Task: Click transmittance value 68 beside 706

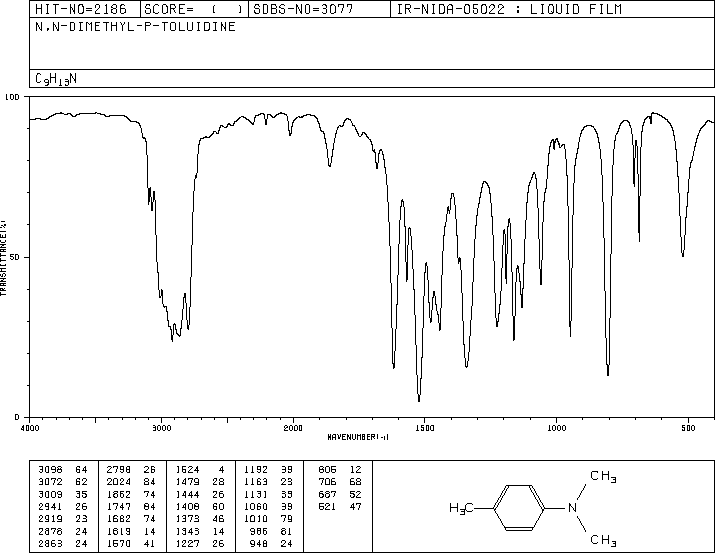Action: click(x=355, y=482)
